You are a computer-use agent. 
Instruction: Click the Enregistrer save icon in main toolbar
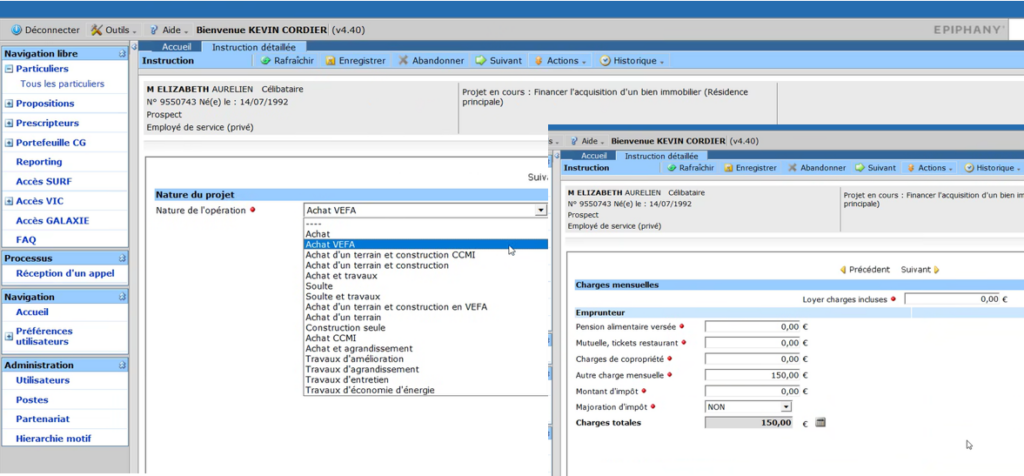click(331, 61)
